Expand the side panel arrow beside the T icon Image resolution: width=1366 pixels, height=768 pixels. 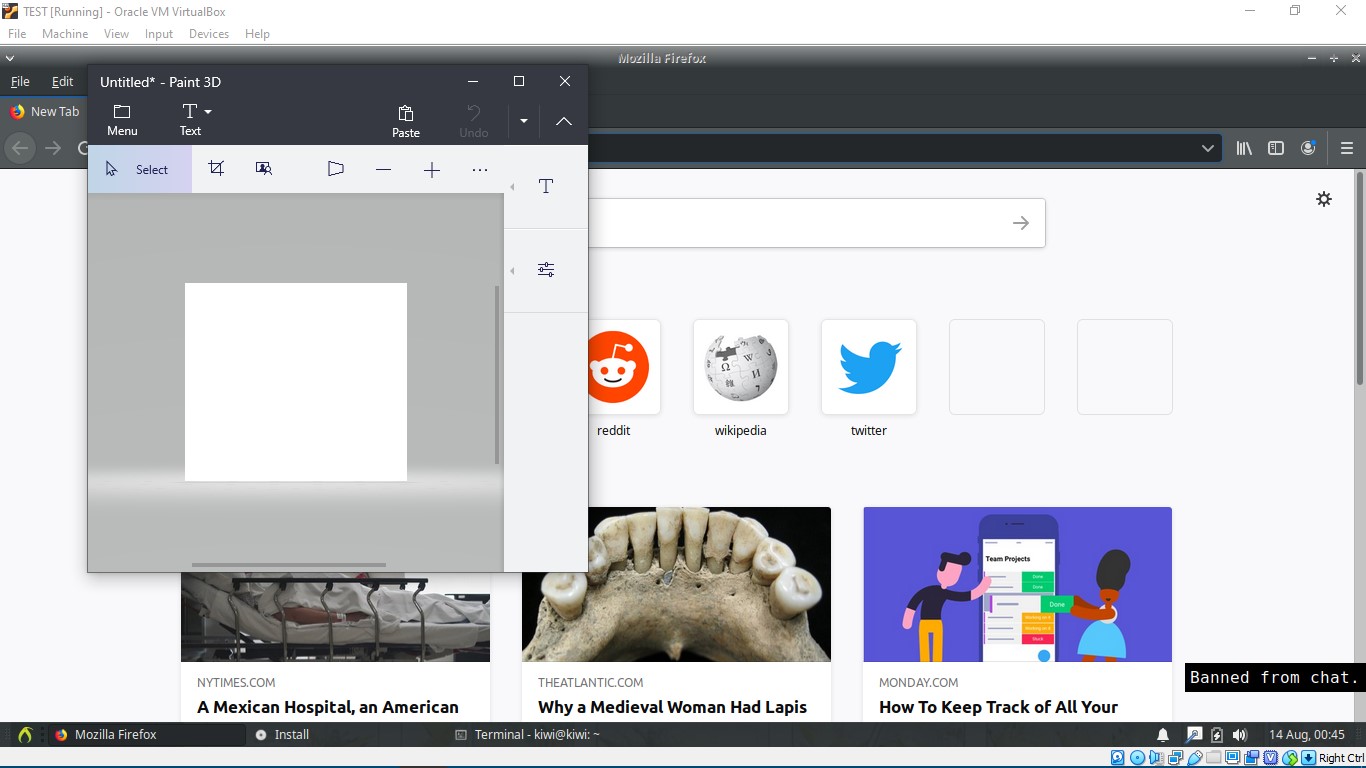(x=513, y=187)
